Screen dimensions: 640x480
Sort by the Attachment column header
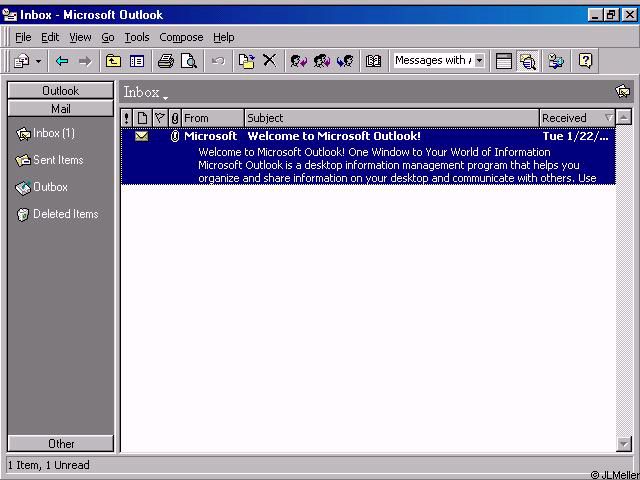coord(175,118)
